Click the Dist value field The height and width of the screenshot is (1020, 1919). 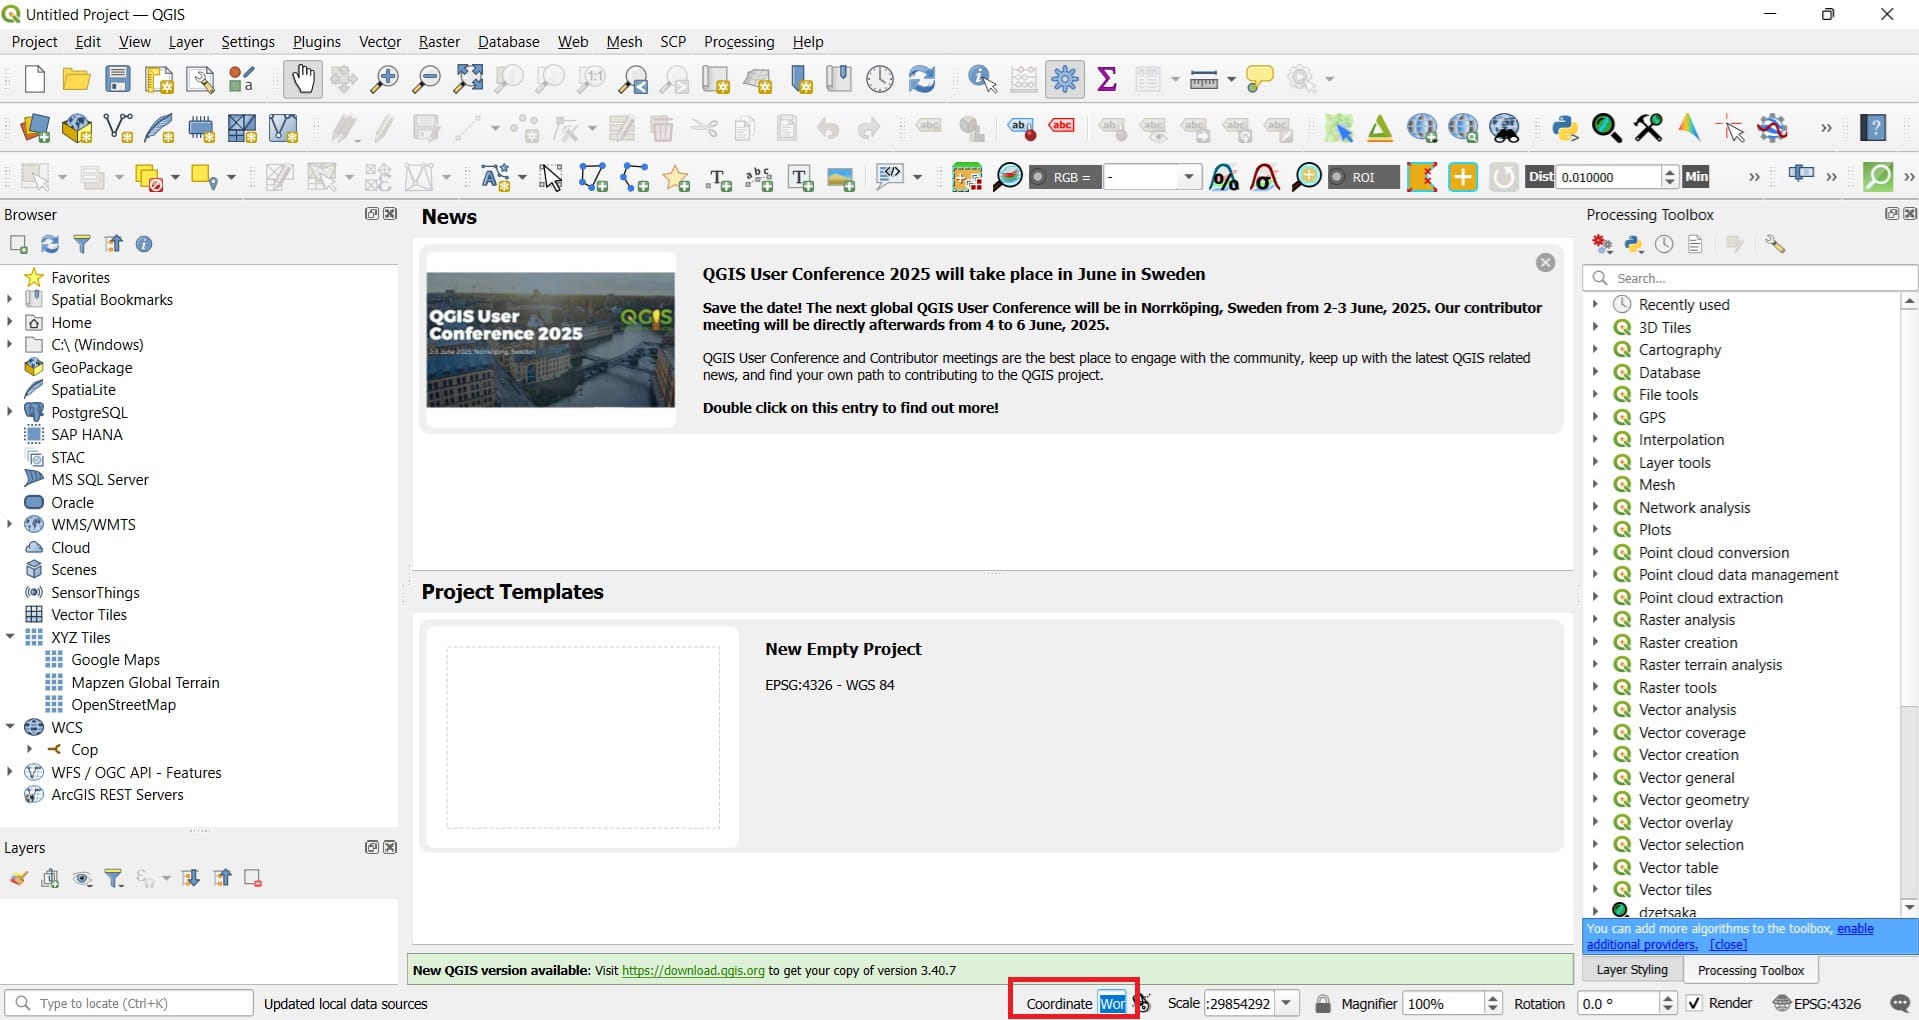click(1608, 177)
